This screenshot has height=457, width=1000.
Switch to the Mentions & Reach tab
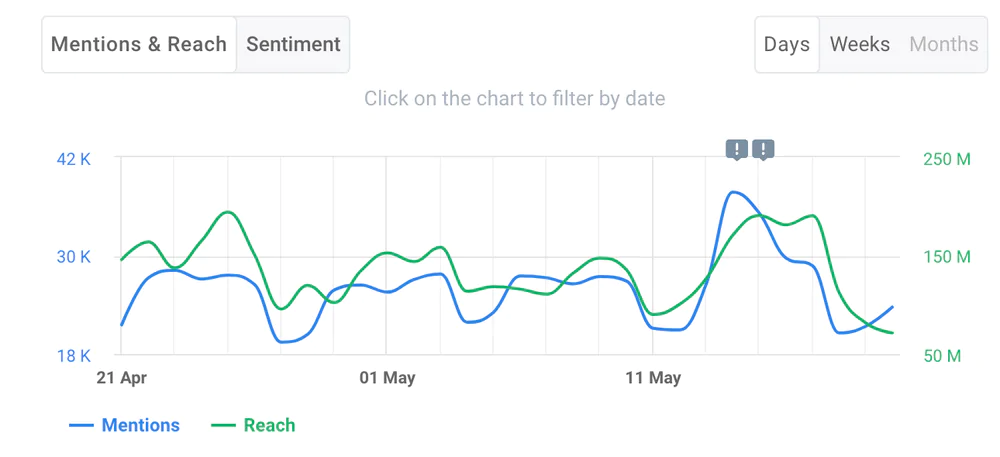[139, 44]
